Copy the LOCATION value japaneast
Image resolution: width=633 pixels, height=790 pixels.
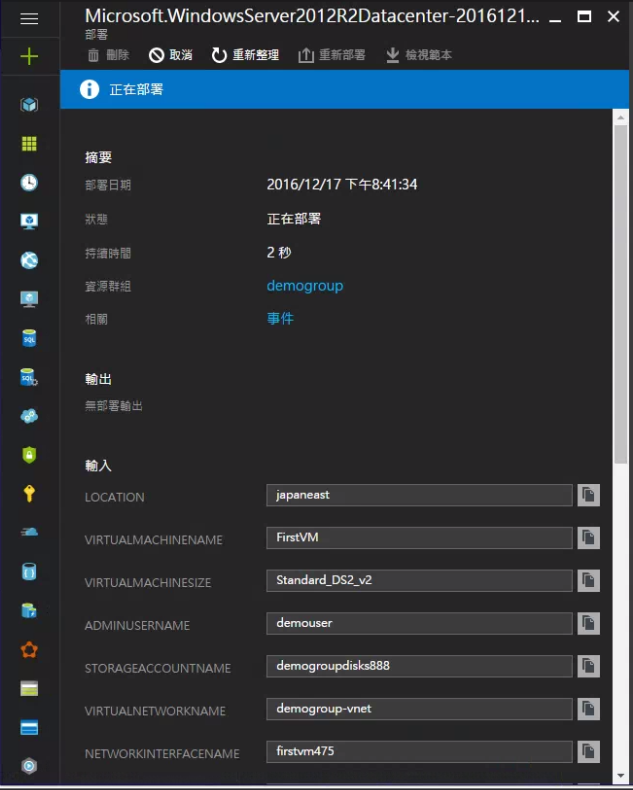tap(588, 495)
